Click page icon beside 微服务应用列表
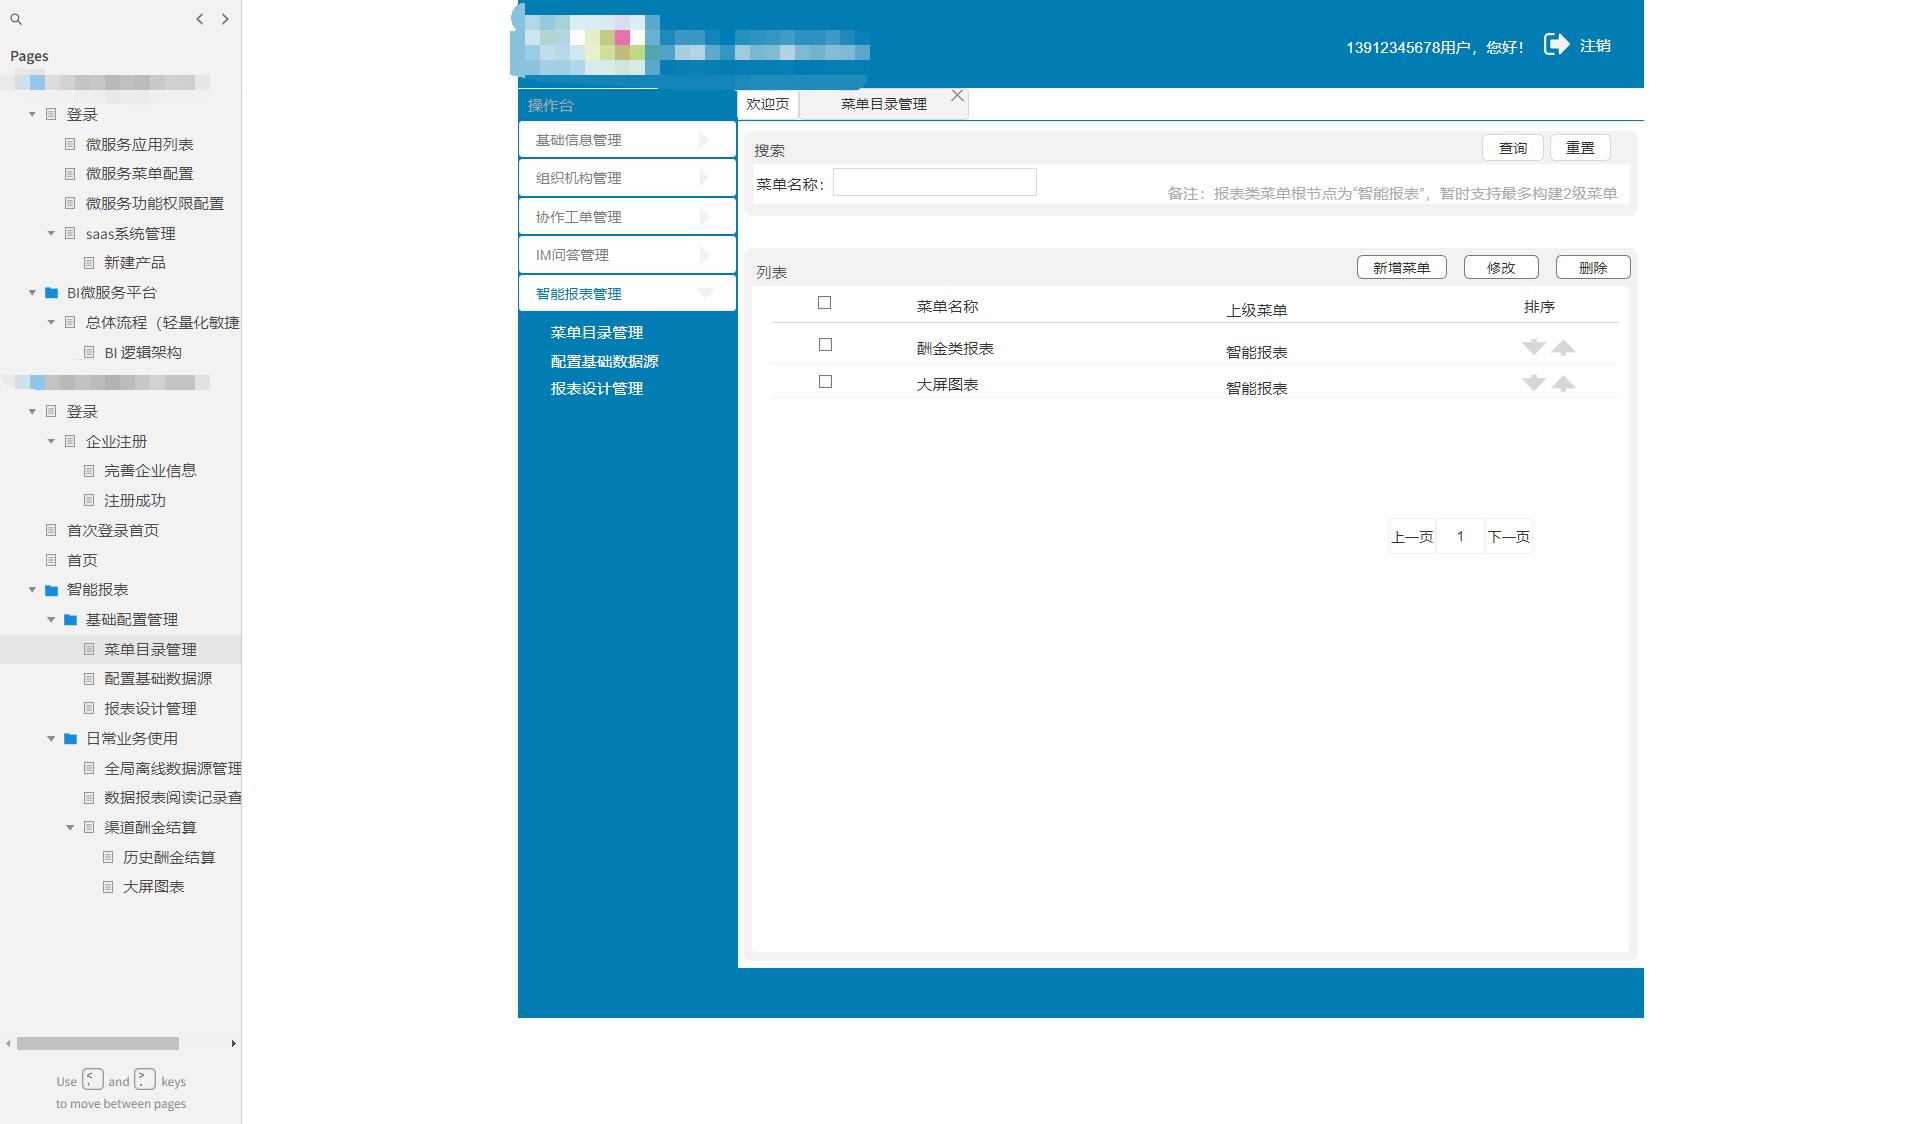This screenshot has width=1920, height=1124. (x=70, y=144)
